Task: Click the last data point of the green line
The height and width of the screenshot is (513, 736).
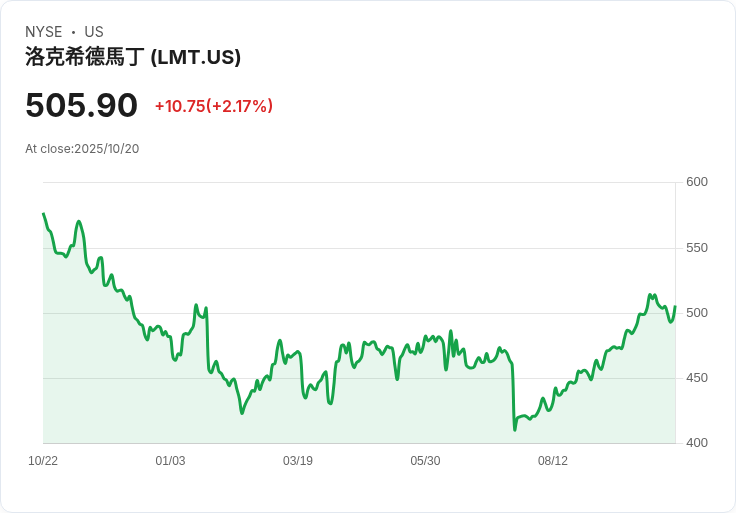Action: 675,307
